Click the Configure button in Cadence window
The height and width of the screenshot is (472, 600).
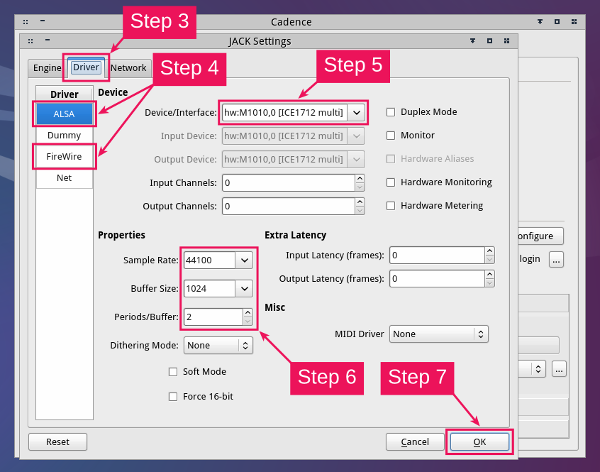(540, 236)
